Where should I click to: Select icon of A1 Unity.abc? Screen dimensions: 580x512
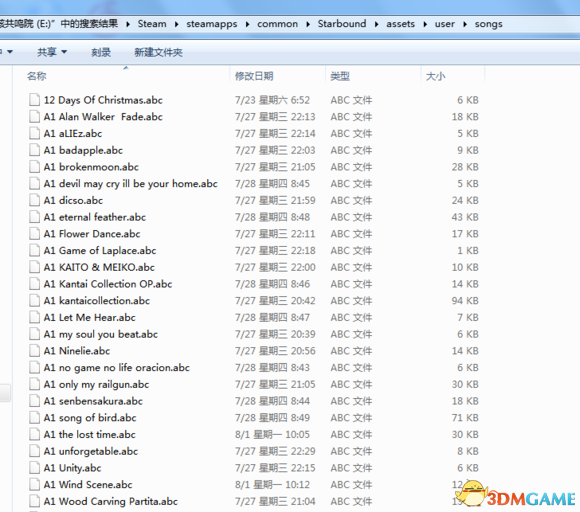[34, 468]
